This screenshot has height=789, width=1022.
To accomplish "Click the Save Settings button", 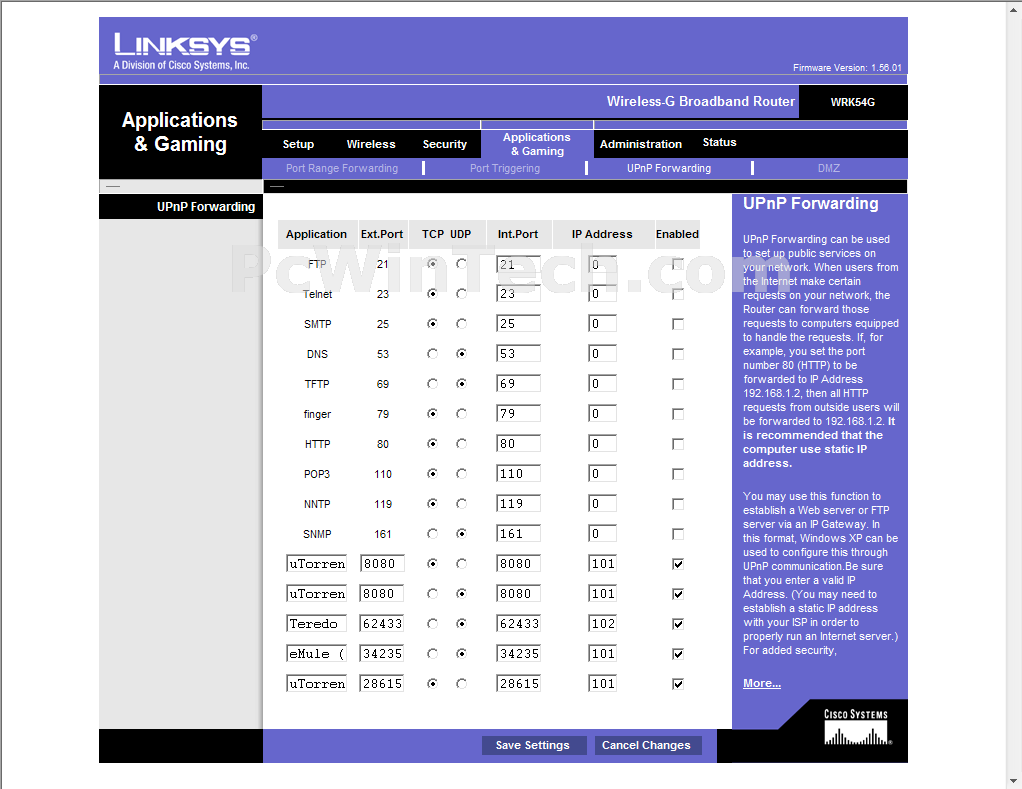I will (534, 745).
